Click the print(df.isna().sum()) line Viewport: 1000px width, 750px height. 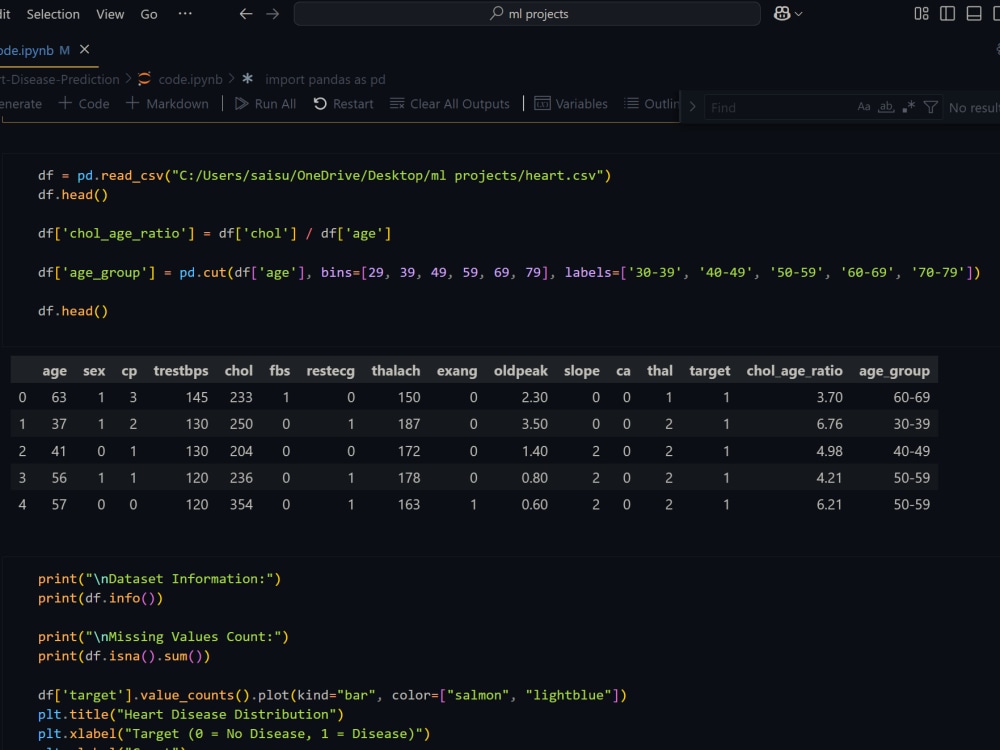point(124,656)
